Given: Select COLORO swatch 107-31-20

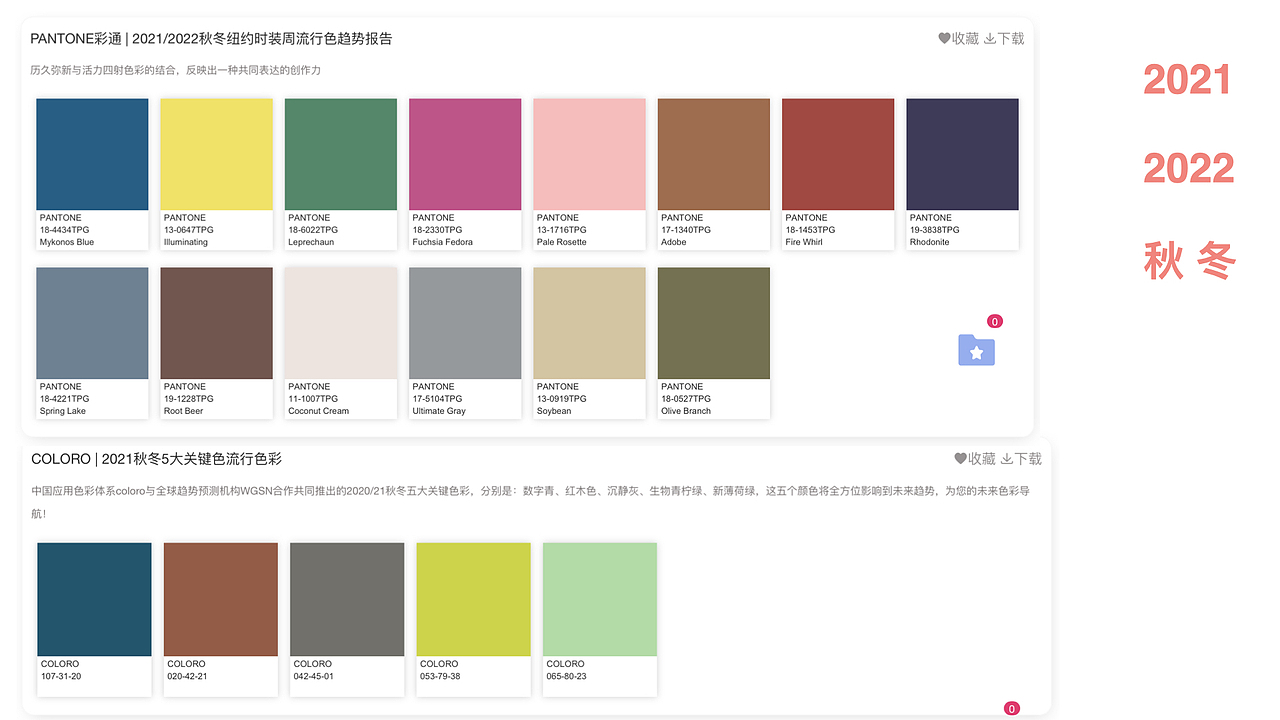Looking at the screenshot, I should click(94, 599).
